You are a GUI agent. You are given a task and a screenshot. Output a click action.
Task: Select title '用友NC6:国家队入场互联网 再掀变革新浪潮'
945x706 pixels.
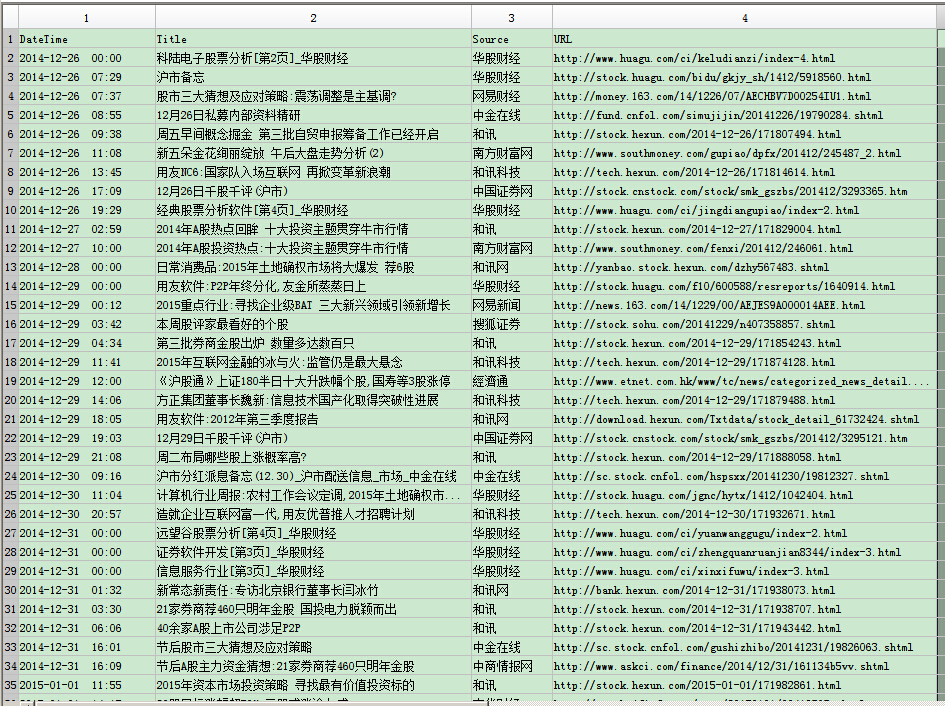pos(313,172)
